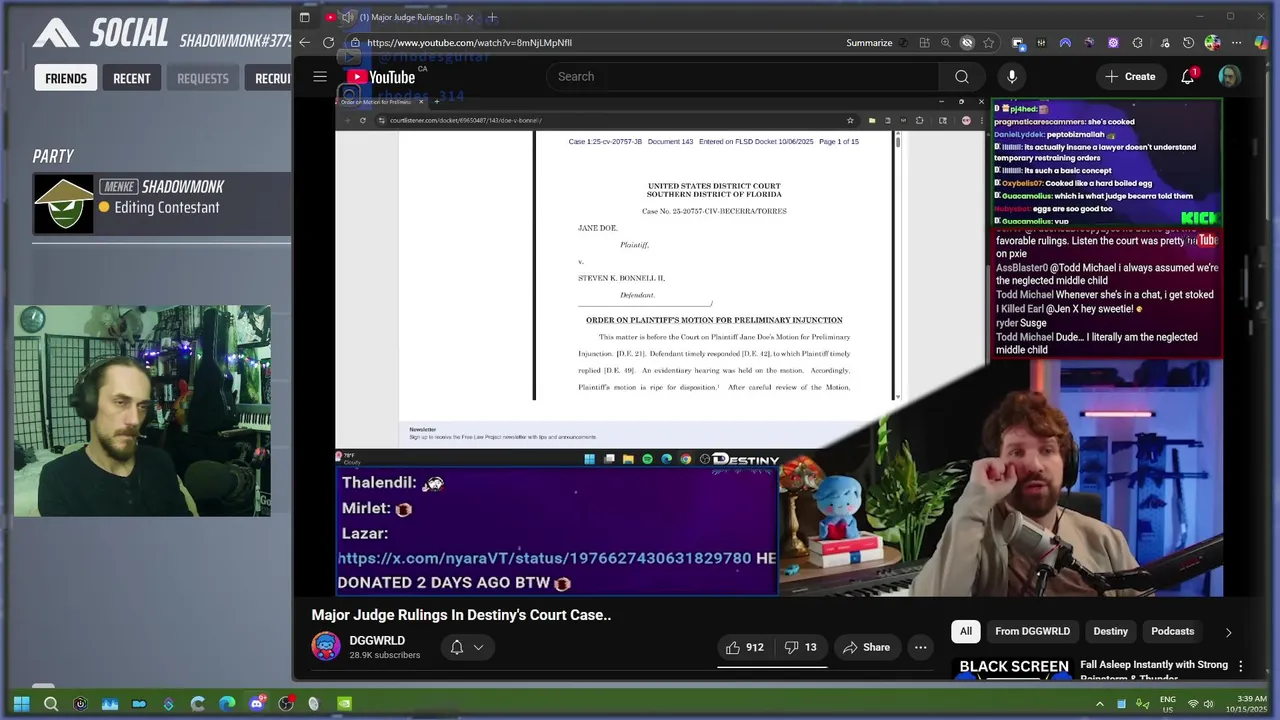Image resolution: width=1280 pixels, height=720 pixels.
Task: Open the zoom magnifier in address bar
Action: click(x=946, y=43)
